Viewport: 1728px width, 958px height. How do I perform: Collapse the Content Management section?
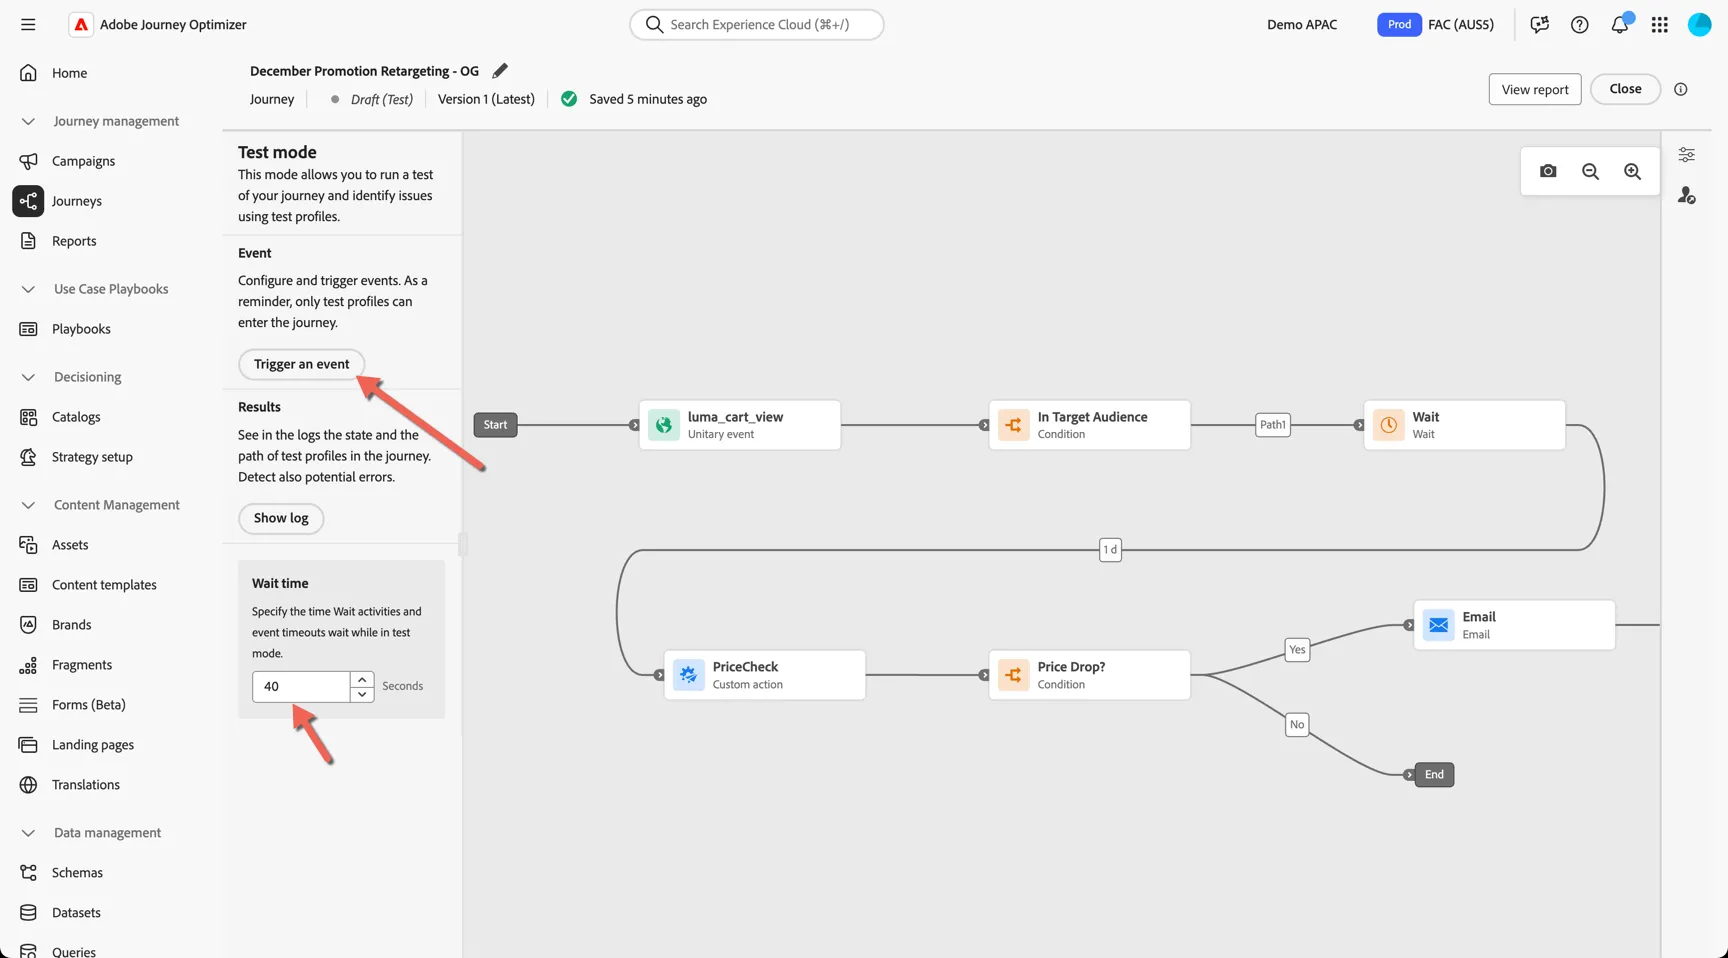click(x=28, y=505)
